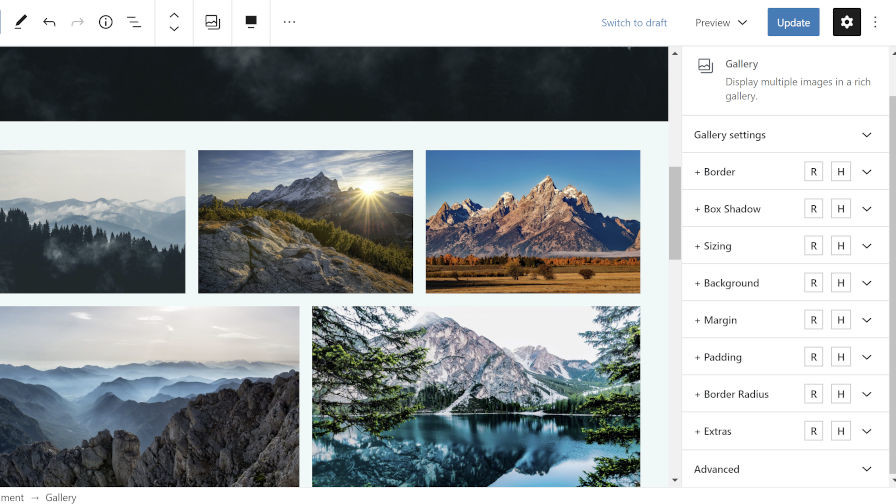The width and height of the screenshot is (896, 504).
Task: Select the sunrise mountain gallery image
Action: coord(305,221)
